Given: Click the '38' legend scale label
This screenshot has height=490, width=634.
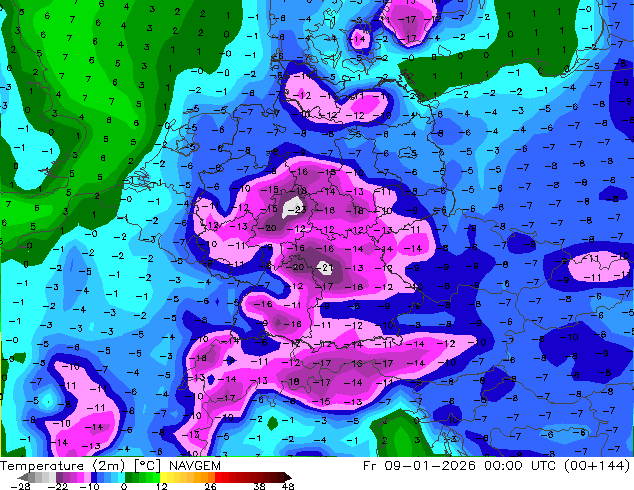Looking at the screenshot, I should coord(260,486).
